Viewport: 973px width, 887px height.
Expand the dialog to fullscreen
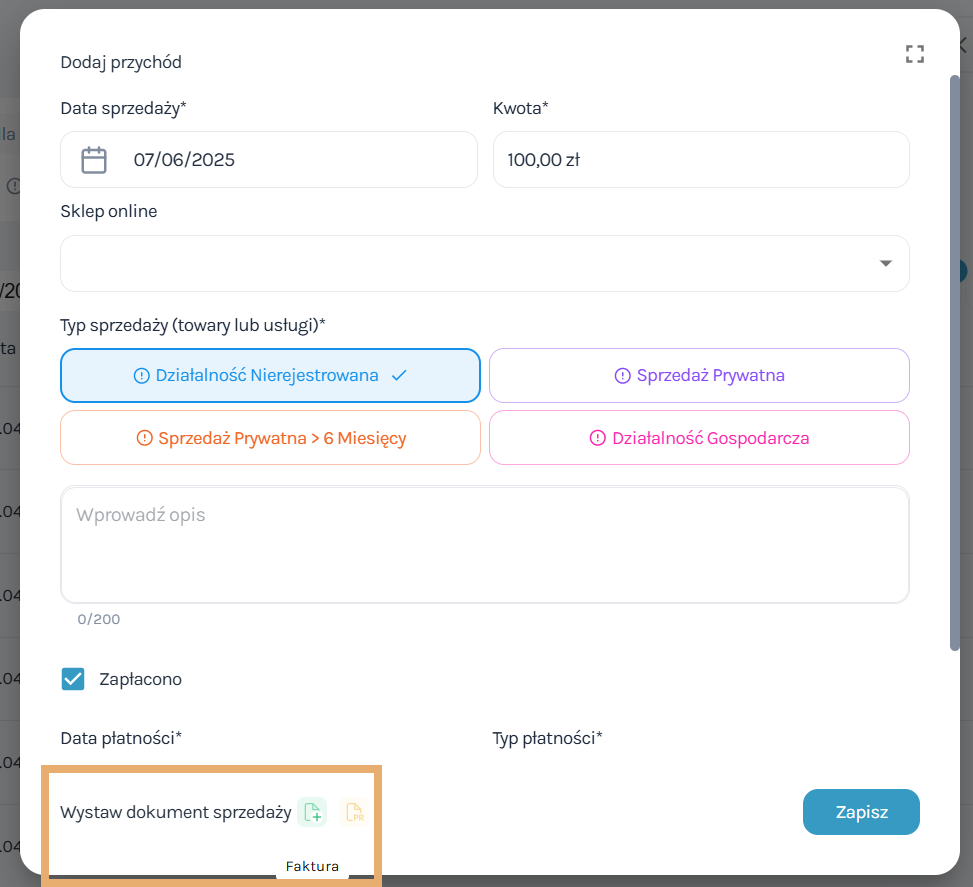[x=915, y=54]
